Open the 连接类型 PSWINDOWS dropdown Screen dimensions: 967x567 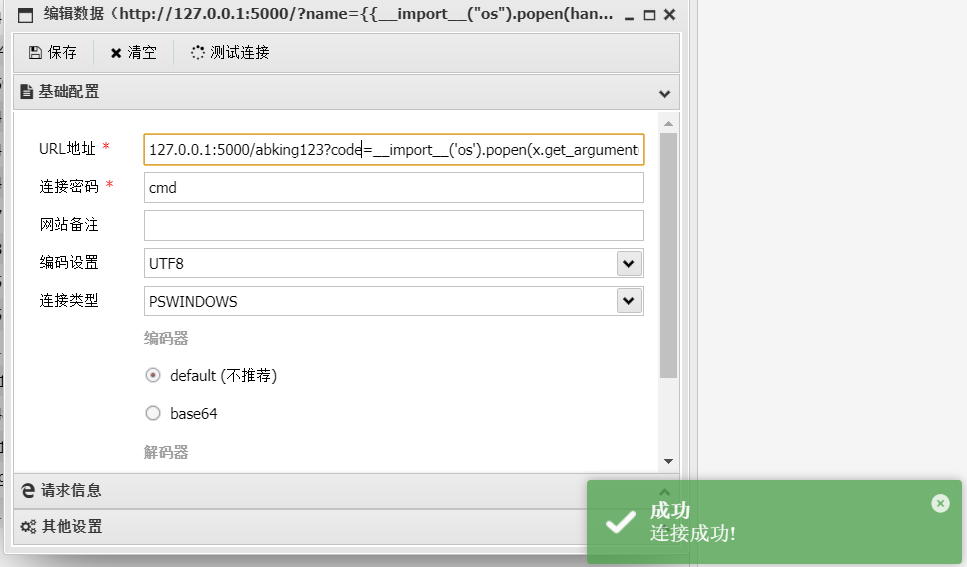coord(629,301)
